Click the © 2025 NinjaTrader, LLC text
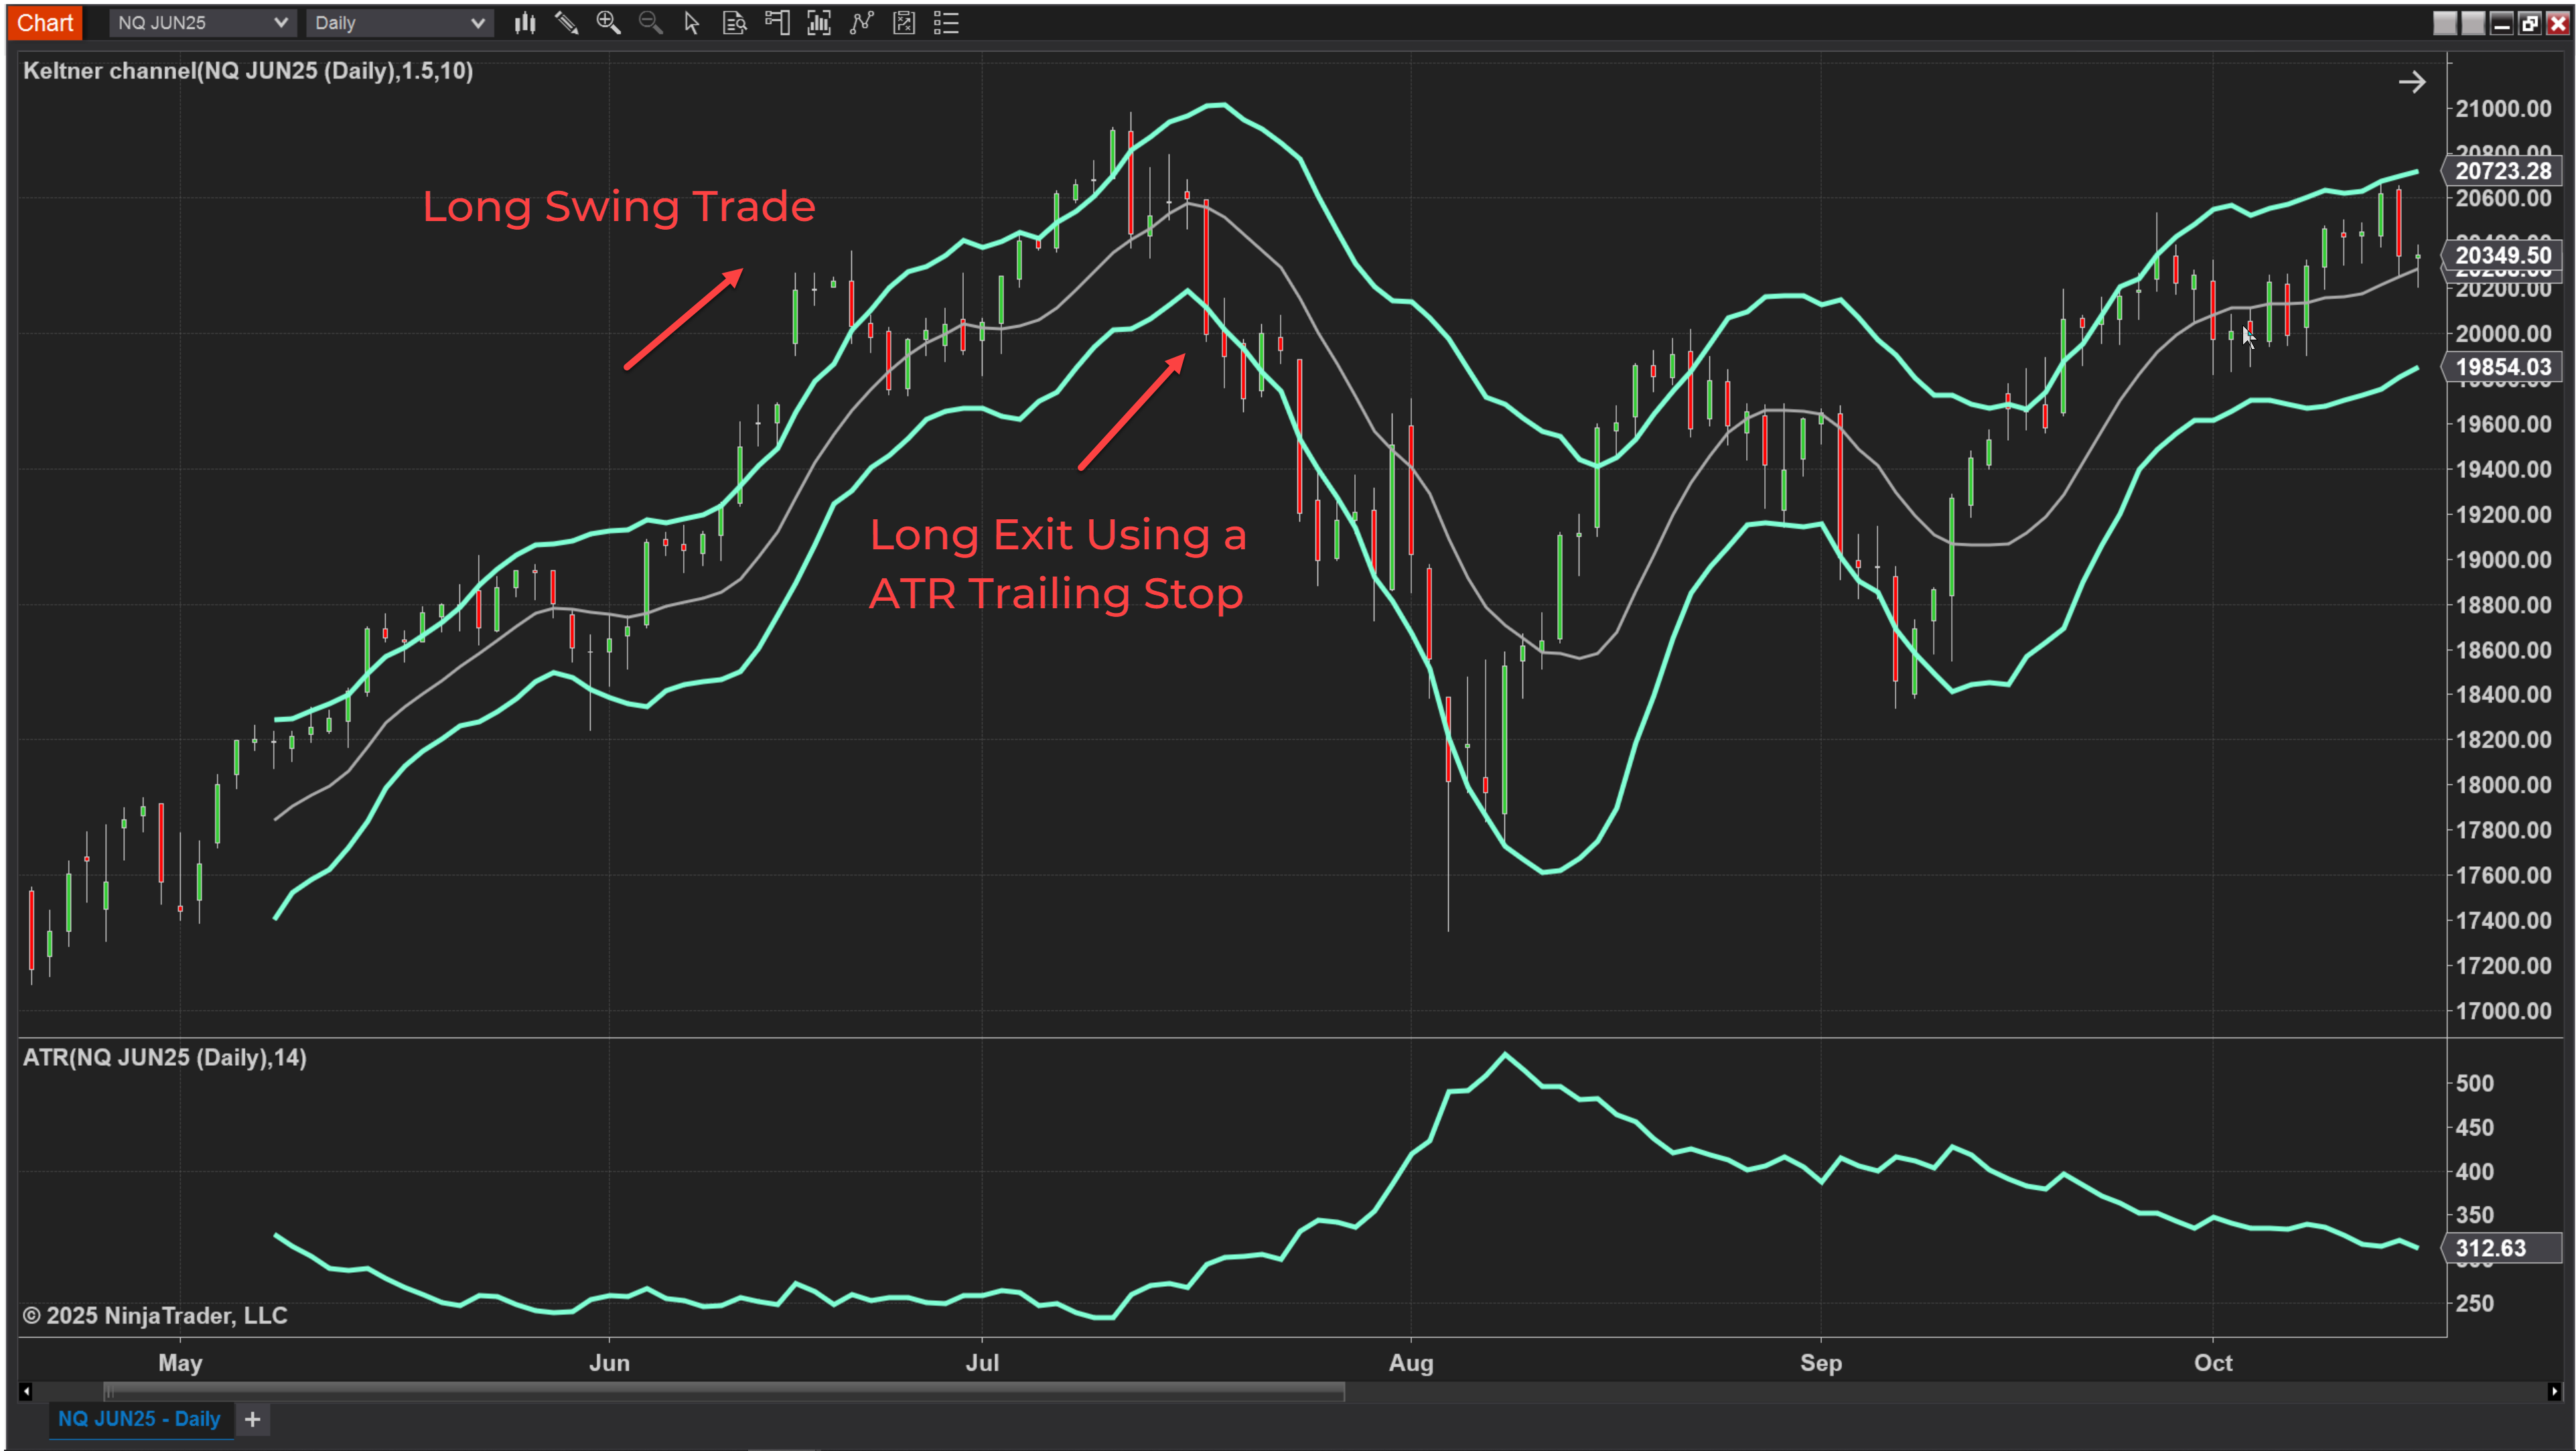Image resolution: width=2576 pixels, height=1451 pixels. (x=156, y=1316)
